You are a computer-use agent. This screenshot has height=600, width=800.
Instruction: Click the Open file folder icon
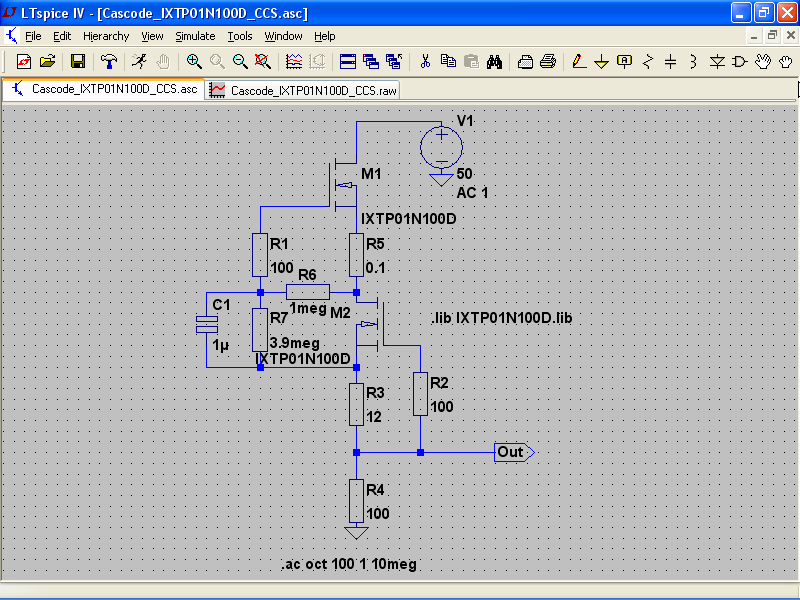[x=47, y=62]
